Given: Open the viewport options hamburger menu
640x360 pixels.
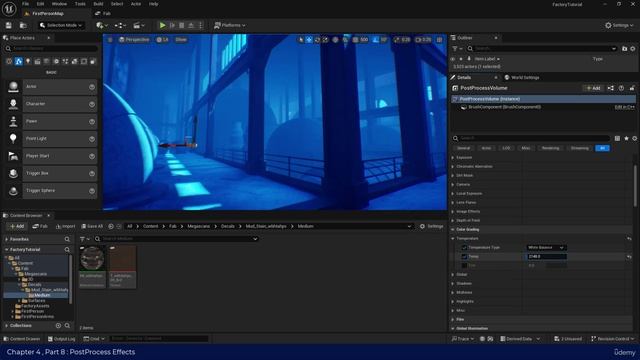Looking at the screenshot, I should [110, 40].
